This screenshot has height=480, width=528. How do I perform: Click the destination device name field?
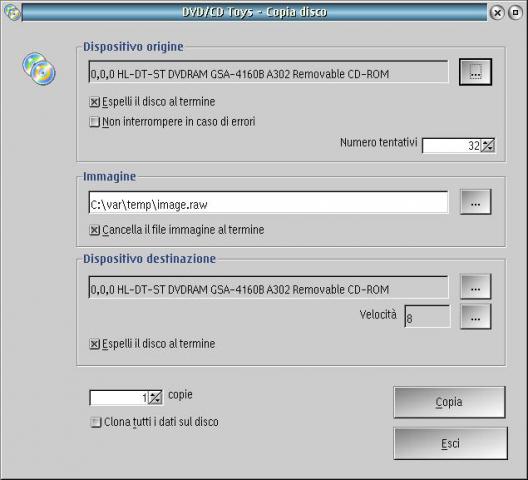(x=268, y=287)
